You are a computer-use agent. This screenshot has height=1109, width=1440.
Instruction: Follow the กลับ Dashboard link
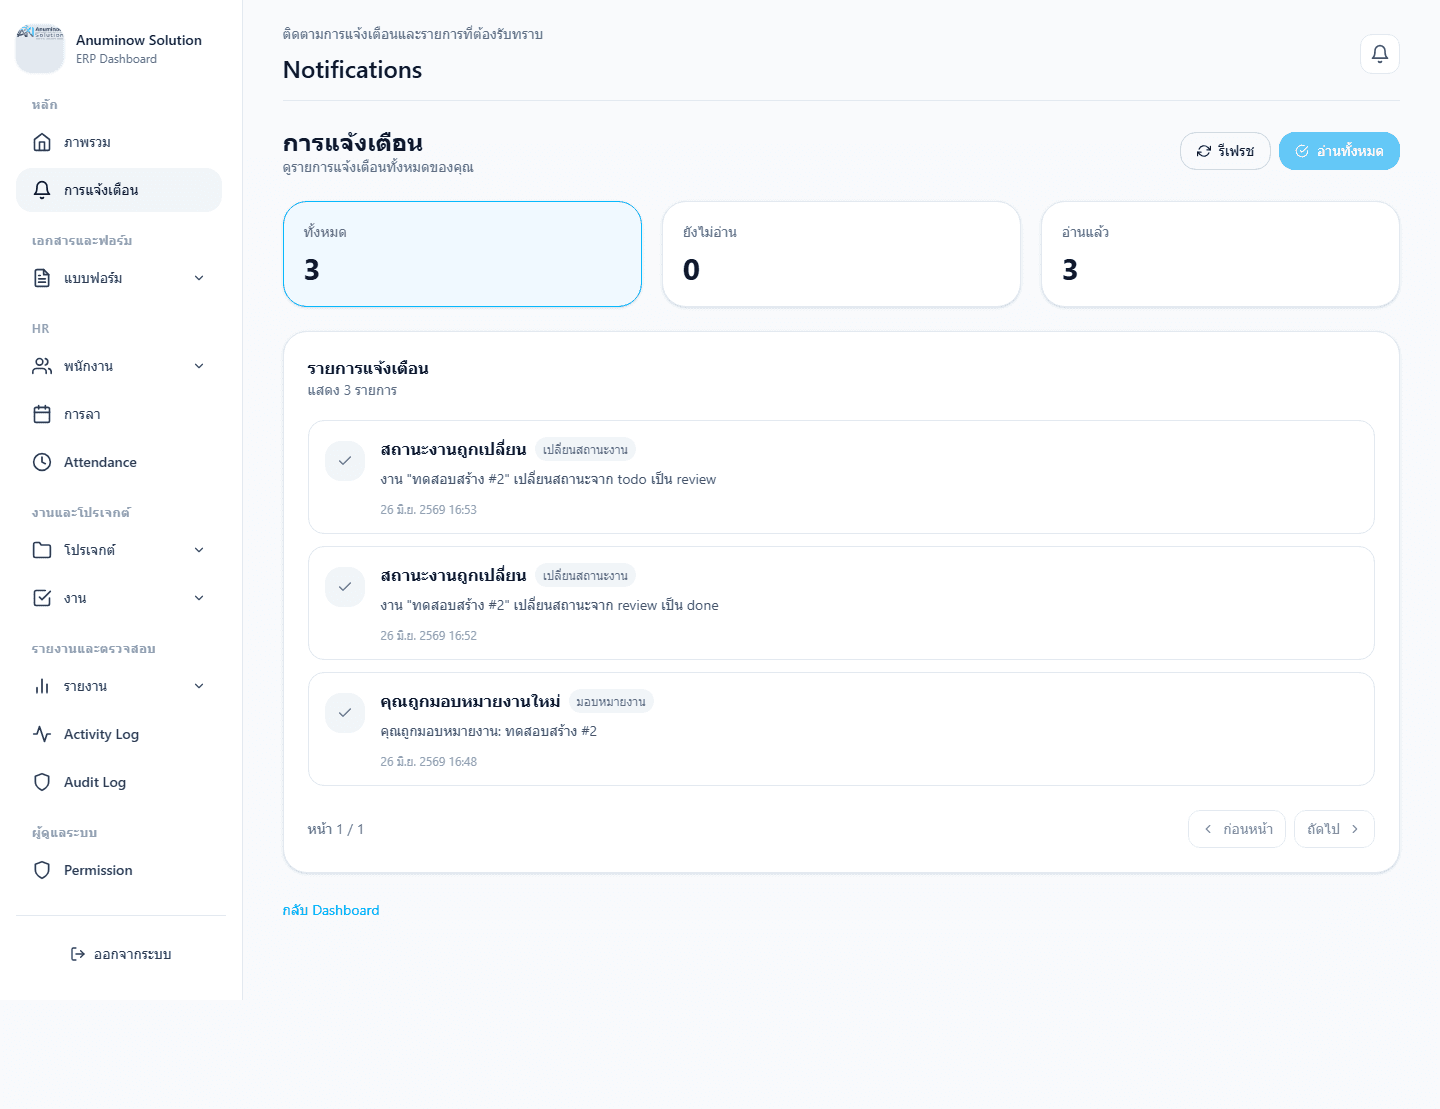coord(331,910)
